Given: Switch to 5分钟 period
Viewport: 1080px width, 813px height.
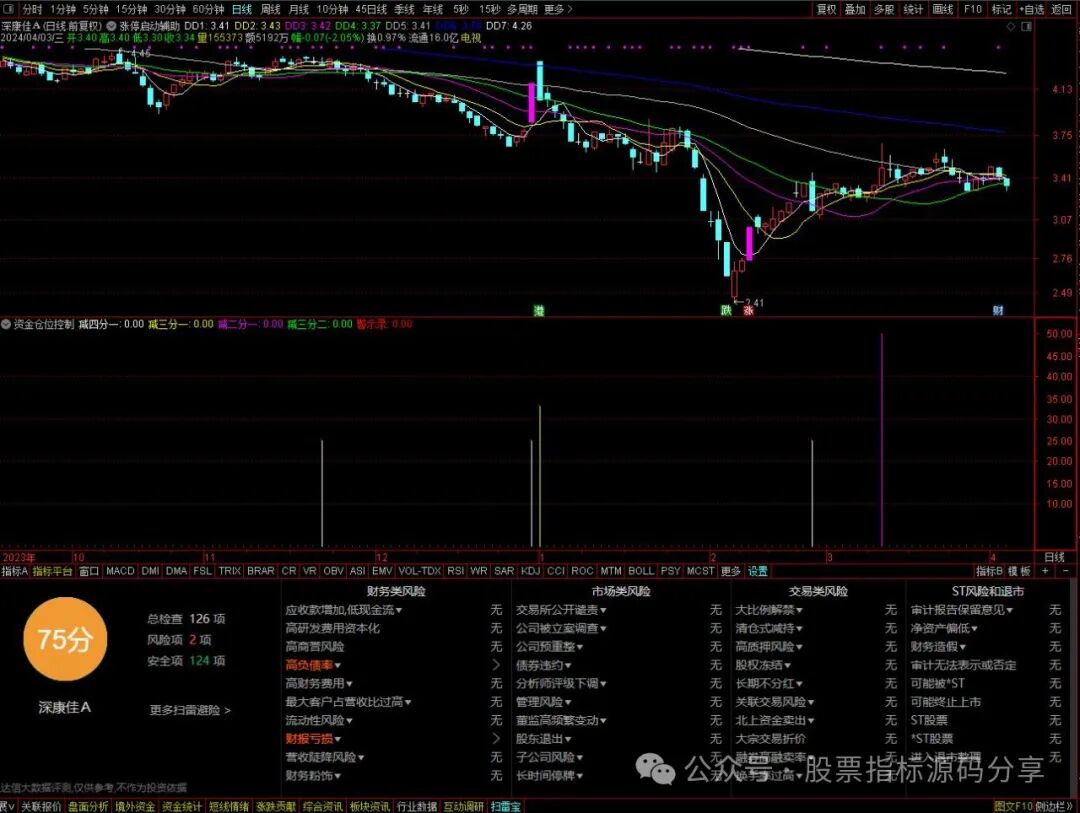Looking at the screenshot, I should point(96,9).
